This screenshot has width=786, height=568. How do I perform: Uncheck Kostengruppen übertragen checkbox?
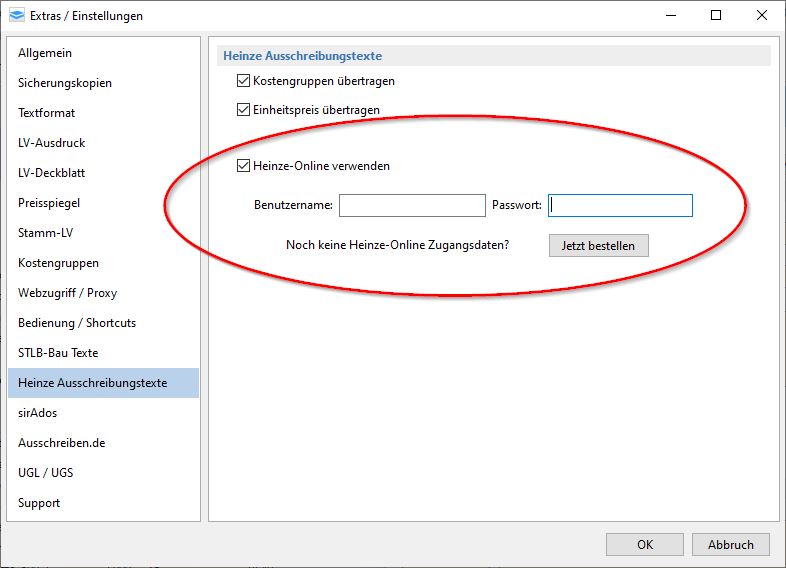(243, 81)
